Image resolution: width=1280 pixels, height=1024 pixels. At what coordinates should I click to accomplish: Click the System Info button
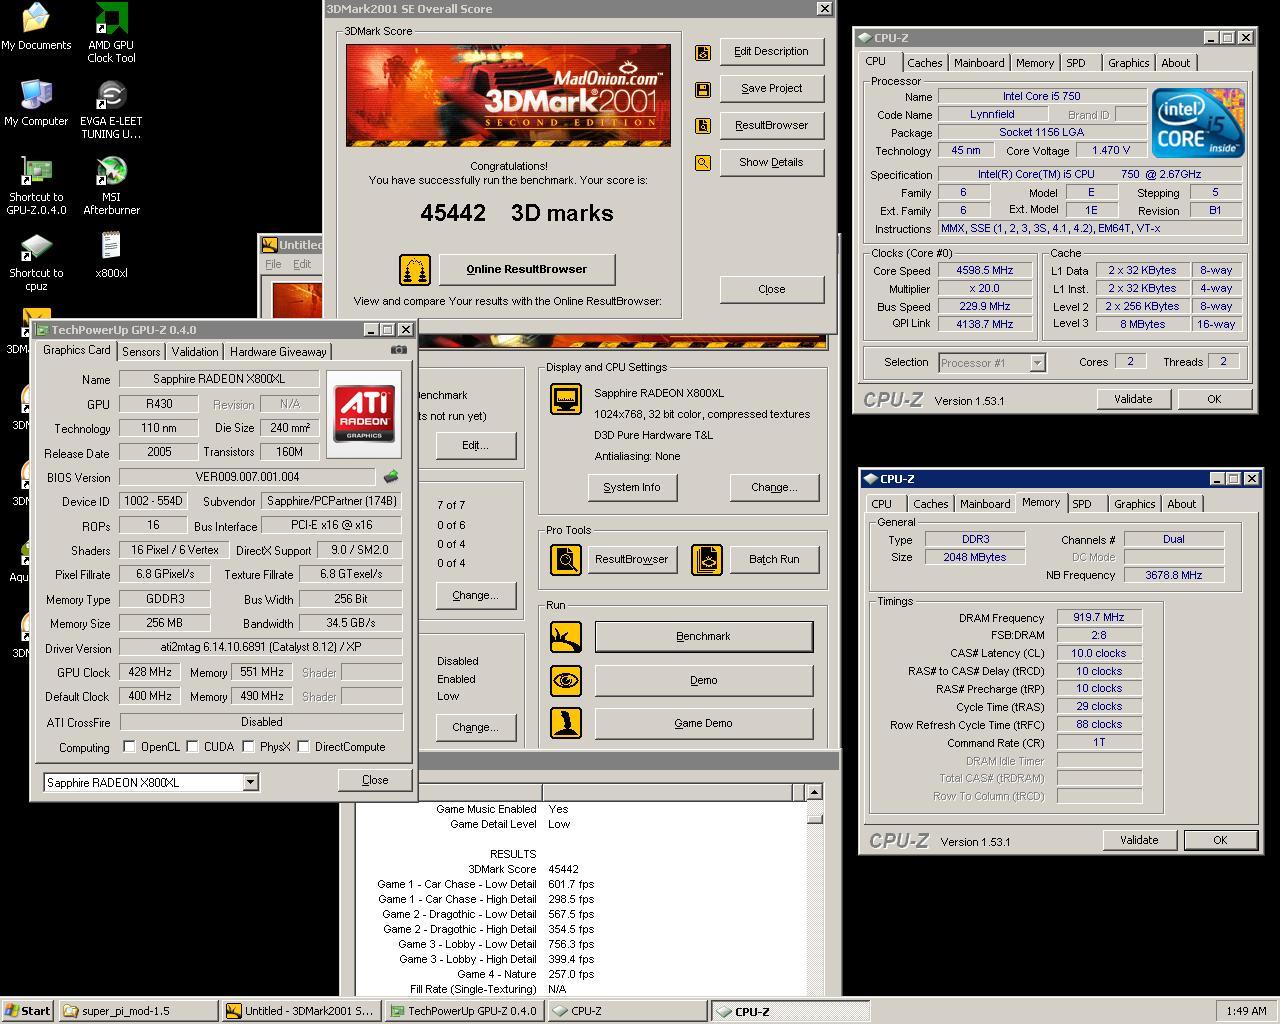(632, 488)
